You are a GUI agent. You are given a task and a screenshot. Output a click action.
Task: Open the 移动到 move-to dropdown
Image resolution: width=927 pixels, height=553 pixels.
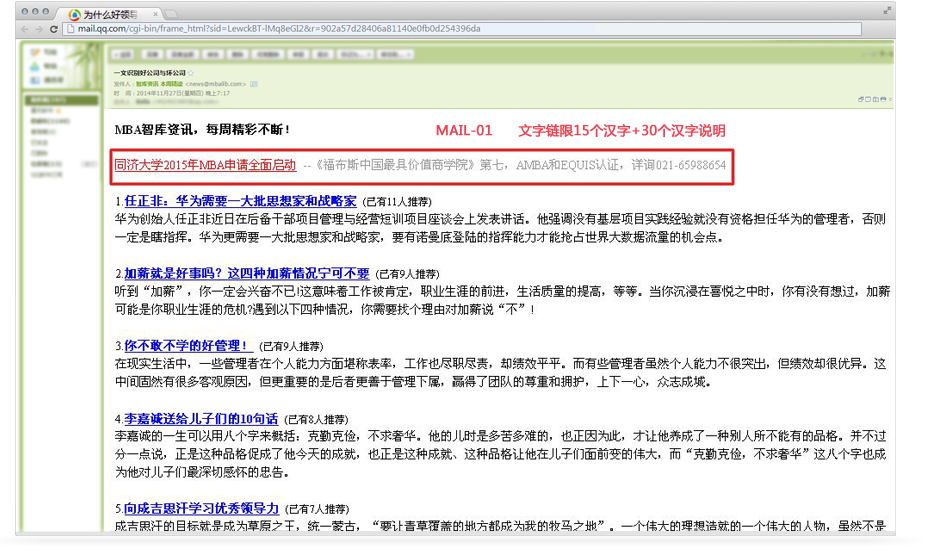pyautogui.click(x=395, y=54)
